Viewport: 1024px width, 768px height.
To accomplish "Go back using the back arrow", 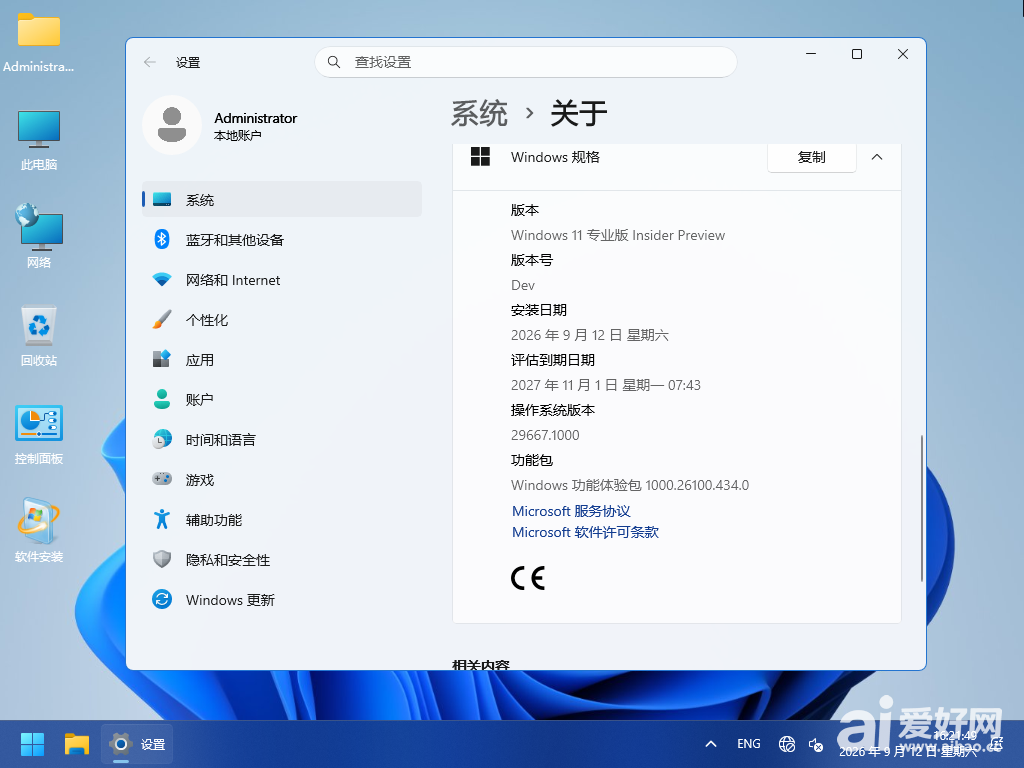I will click(x=150, y=62).
